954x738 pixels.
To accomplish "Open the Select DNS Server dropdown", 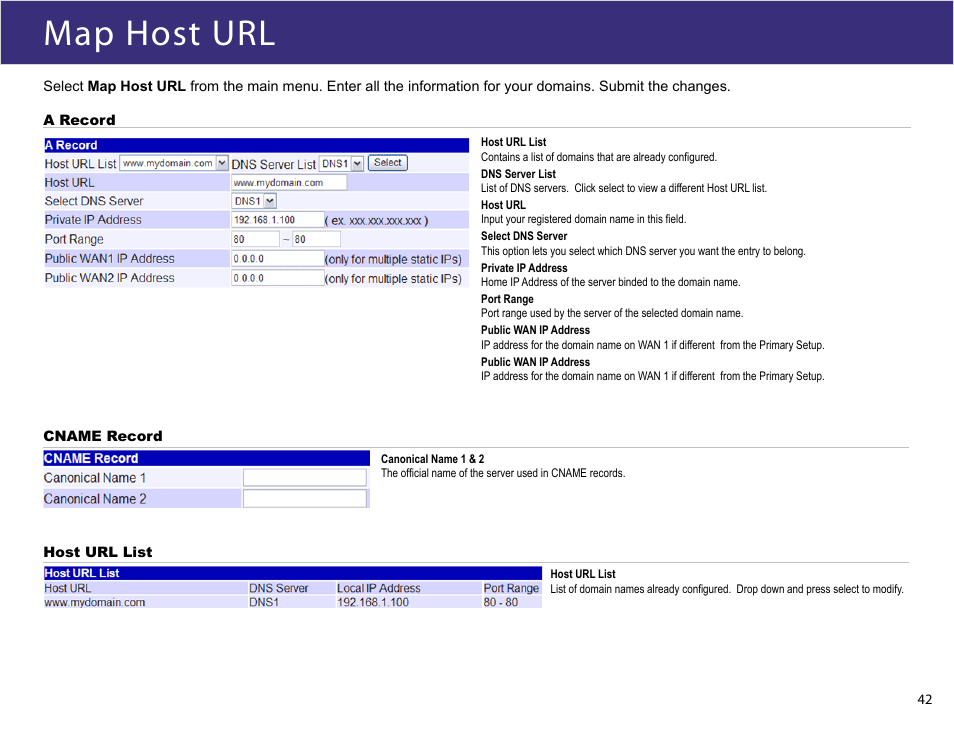I will (x=254, y=201).
